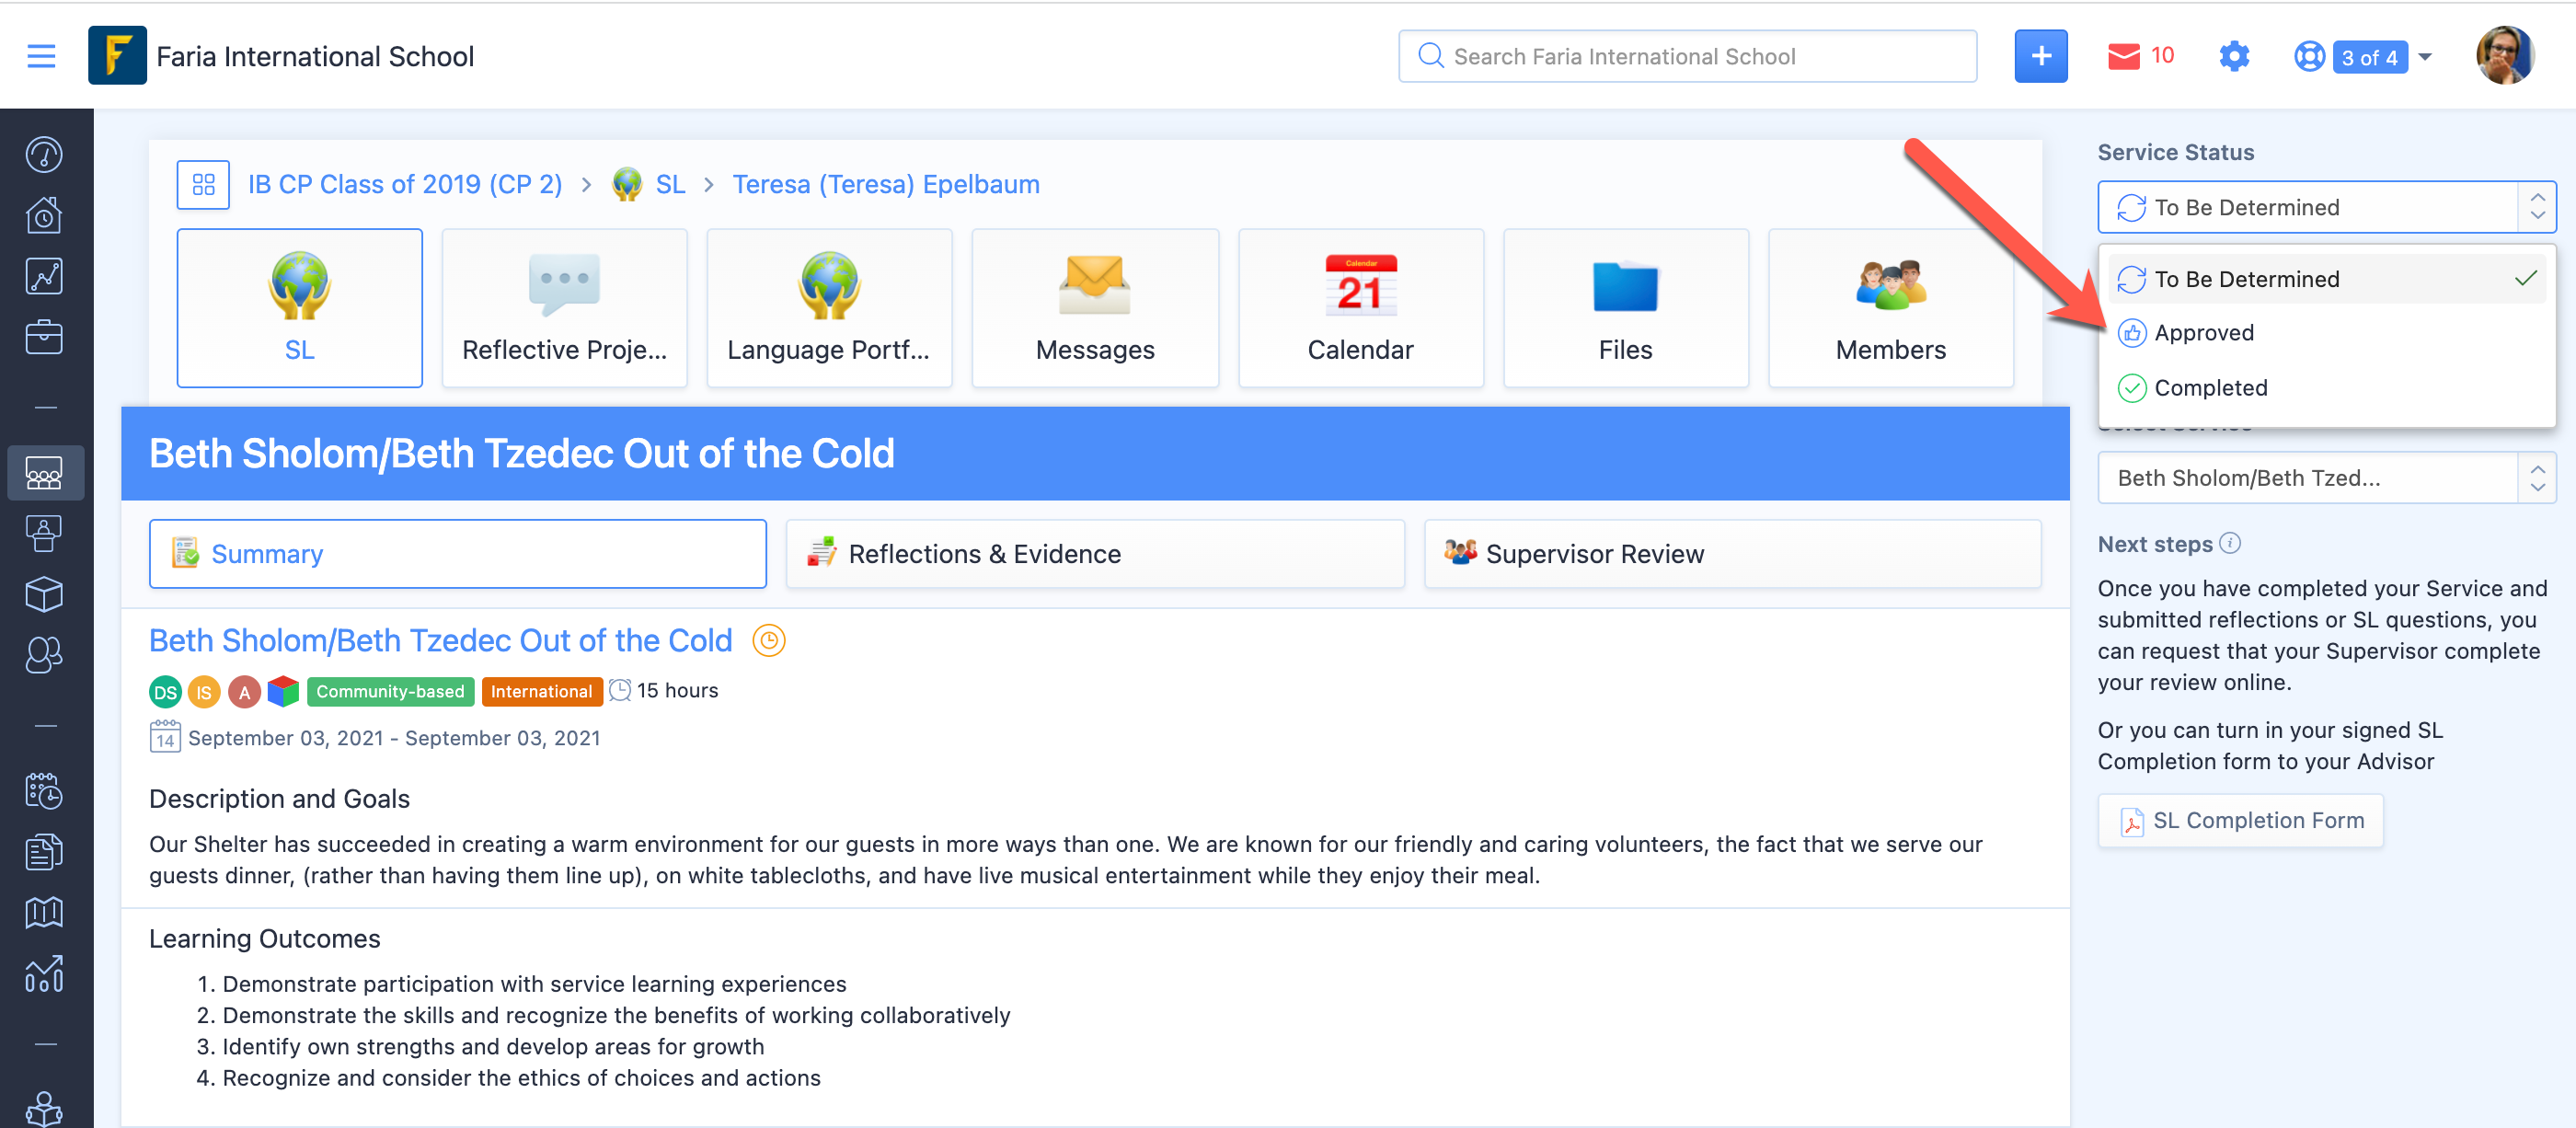Click the 15 hours text
This screenshot has width=2576, height=1128.
point(677,691)
